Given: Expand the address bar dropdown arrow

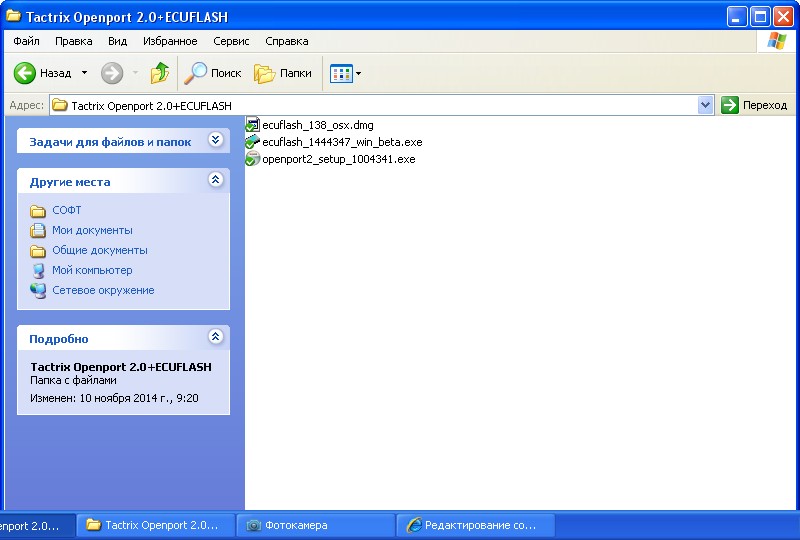Looking at the screenshot, I should [705, 106].
